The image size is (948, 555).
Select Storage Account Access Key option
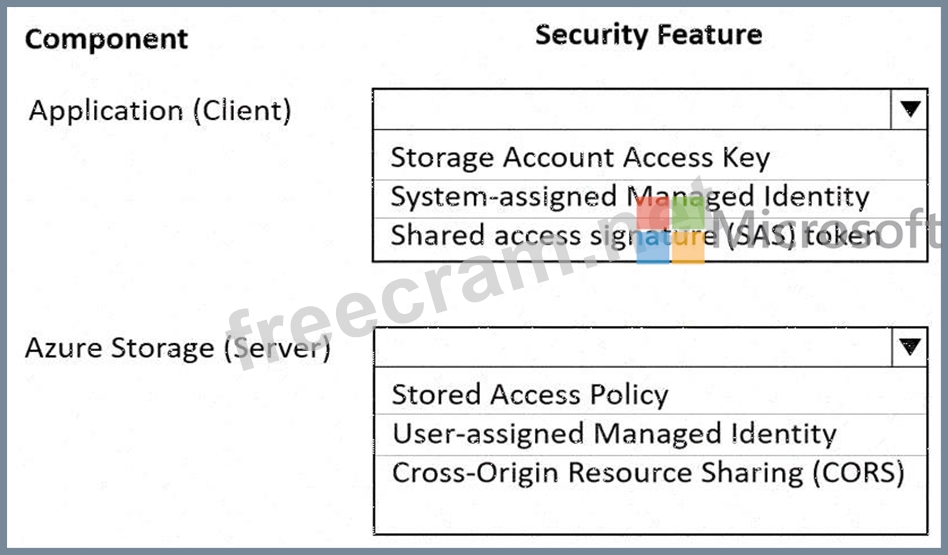tap(580, 158)
